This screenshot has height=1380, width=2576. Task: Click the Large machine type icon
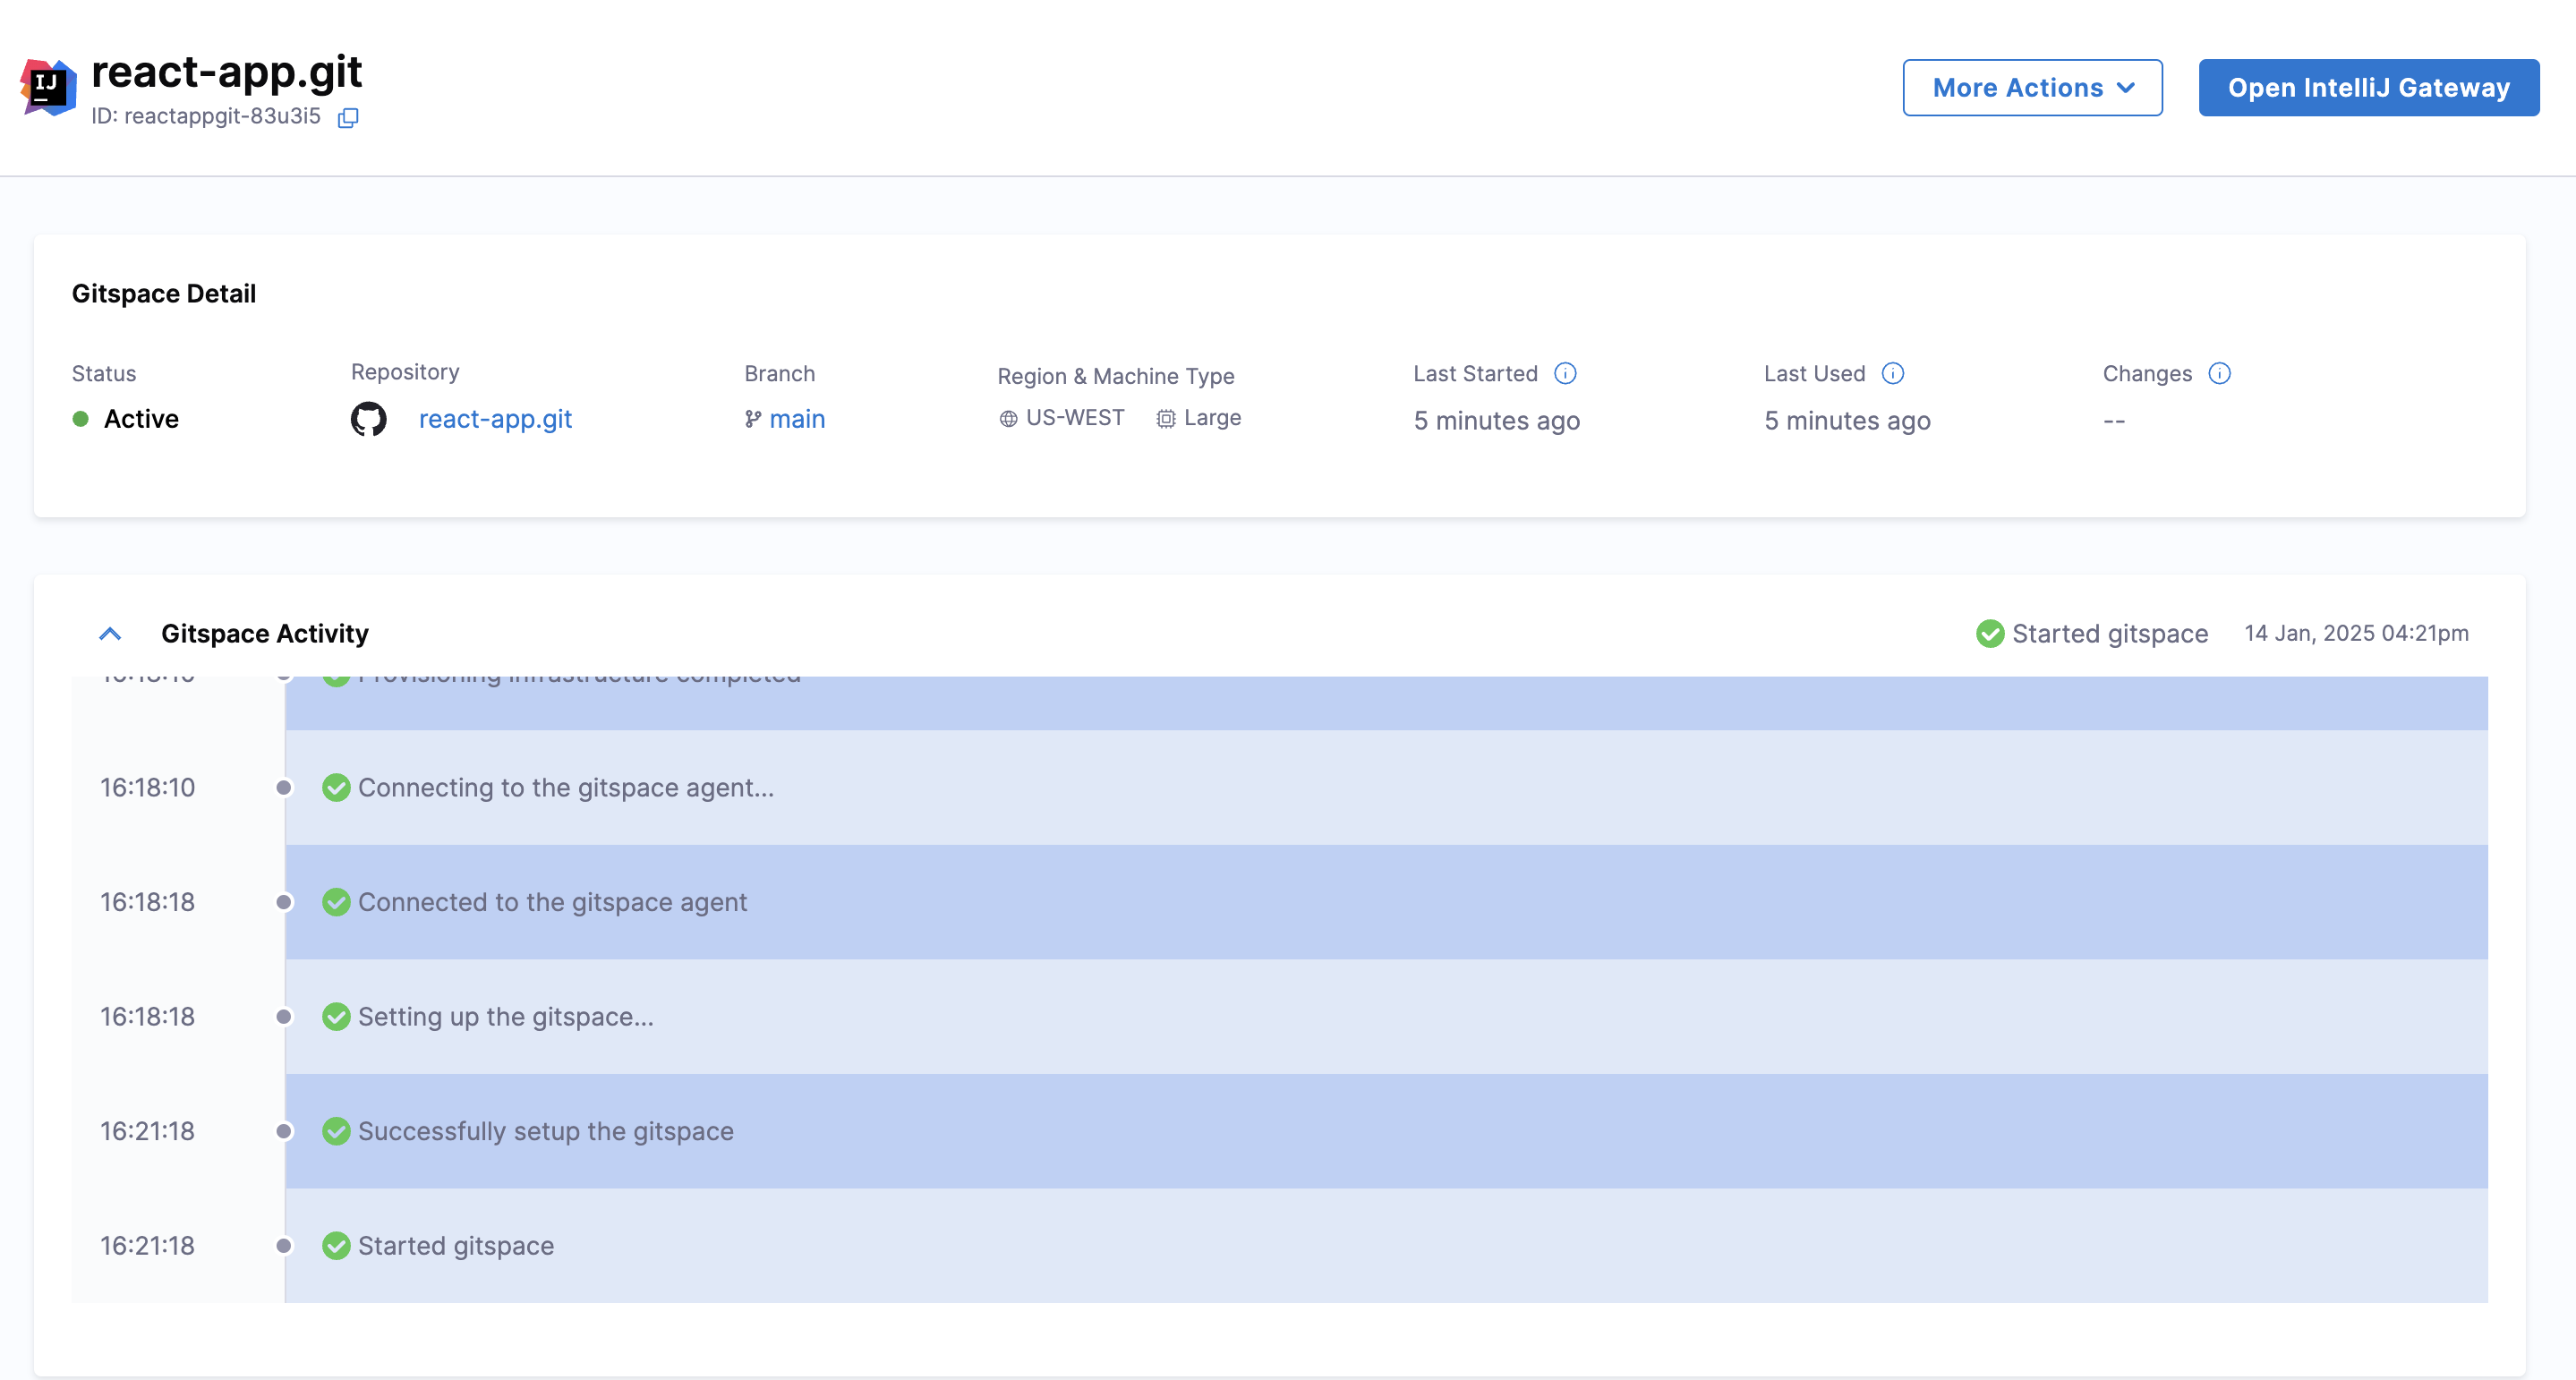pos(1165,419)
